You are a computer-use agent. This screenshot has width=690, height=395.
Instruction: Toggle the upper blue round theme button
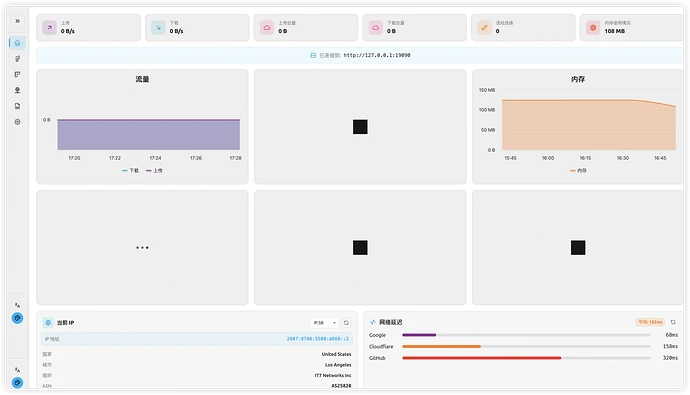[x=18, y=318]
